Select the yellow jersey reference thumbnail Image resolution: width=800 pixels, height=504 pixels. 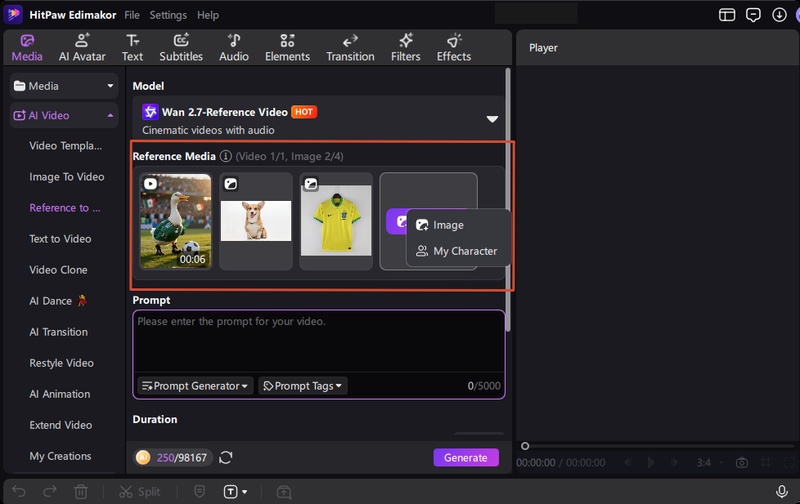click(336, 221)
